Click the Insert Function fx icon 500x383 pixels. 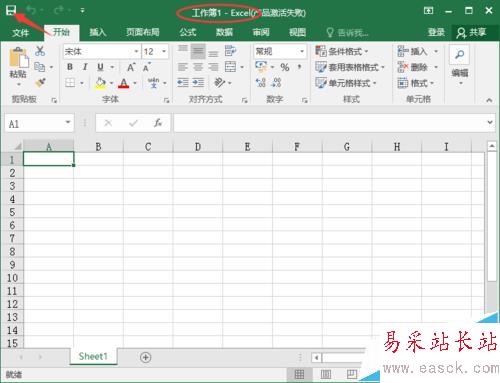pos(158,123)
